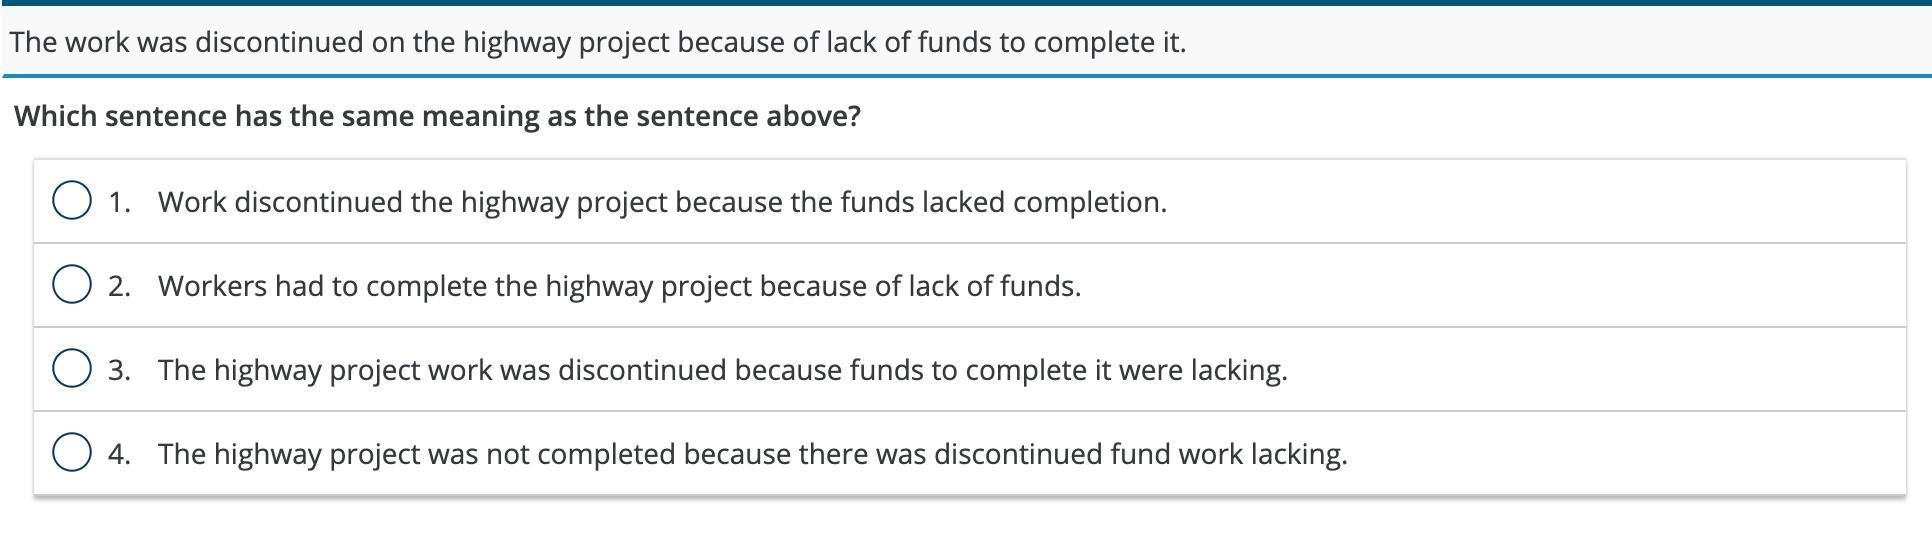Click the empty area right of answer 3 text

click(1596, 369)
